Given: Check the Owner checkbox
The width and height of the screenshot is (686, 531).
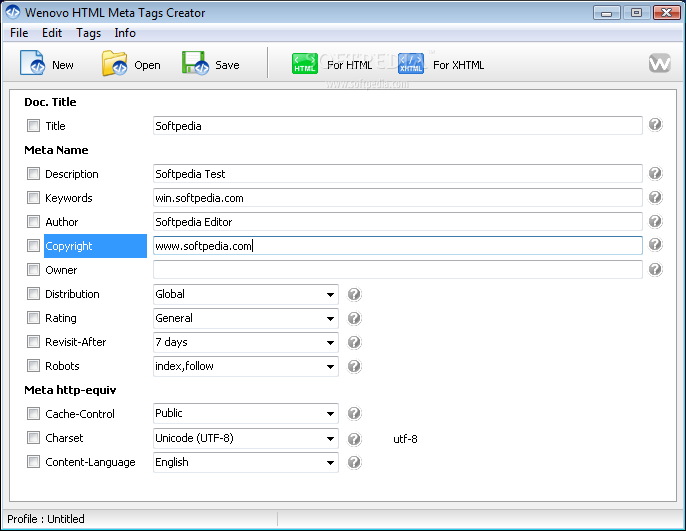Looking at the screenshot, I should point(33,269).
